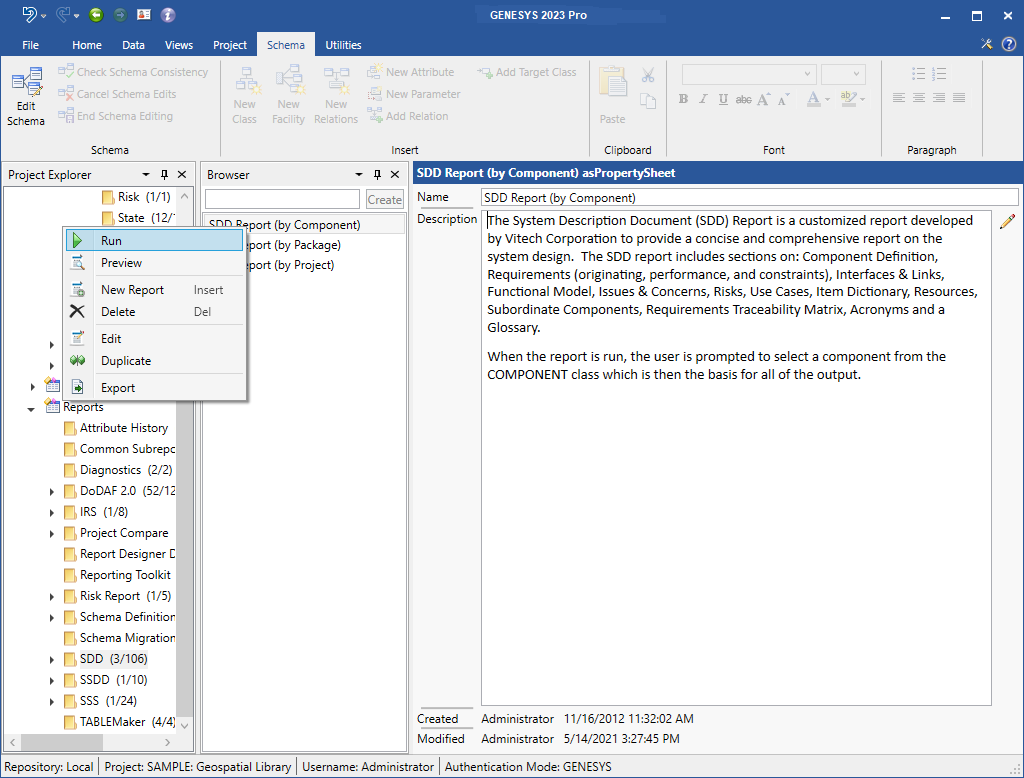1024x778 pixels.
Task: Open the Project Explorer panel options dropdown
Action: coord(147,175)
